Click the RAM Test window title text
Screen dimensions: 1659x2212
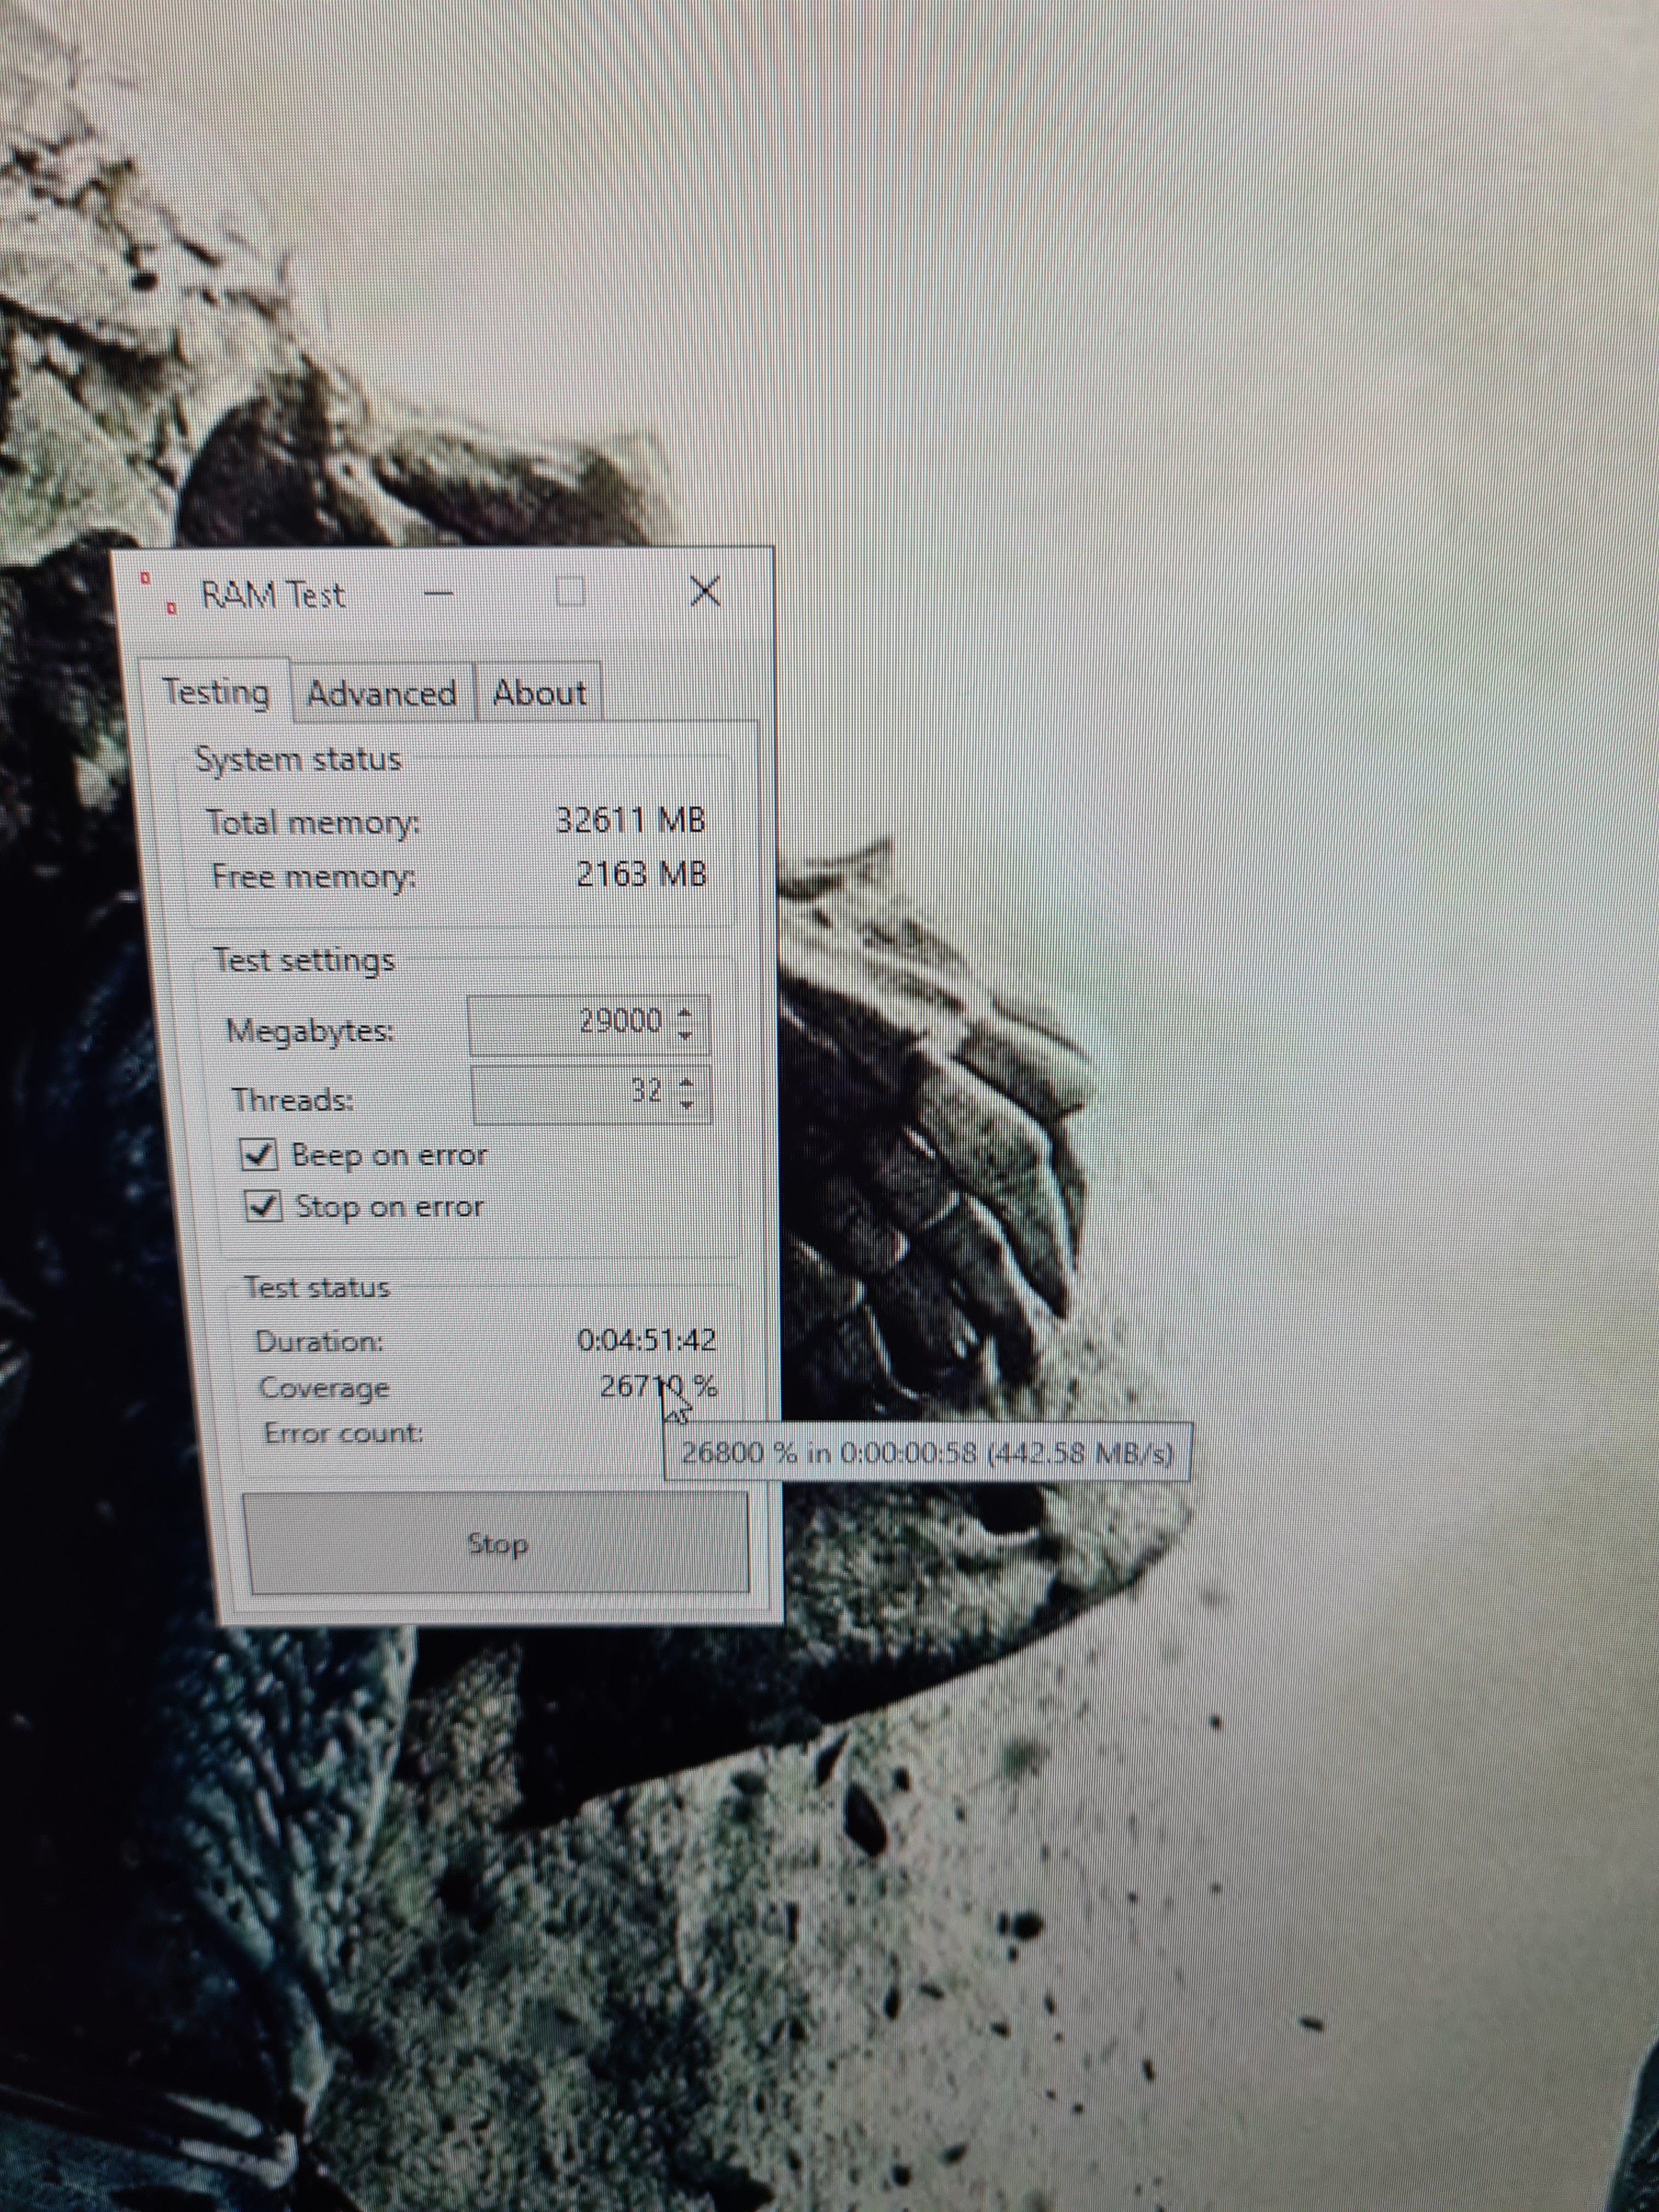tap(273, 595)
